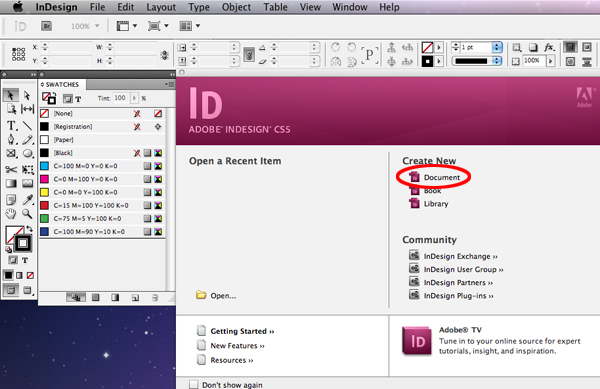Open the stroke weight 1 pt dropdown
Viewport: 600px width, 389px height.
(497, 47)
